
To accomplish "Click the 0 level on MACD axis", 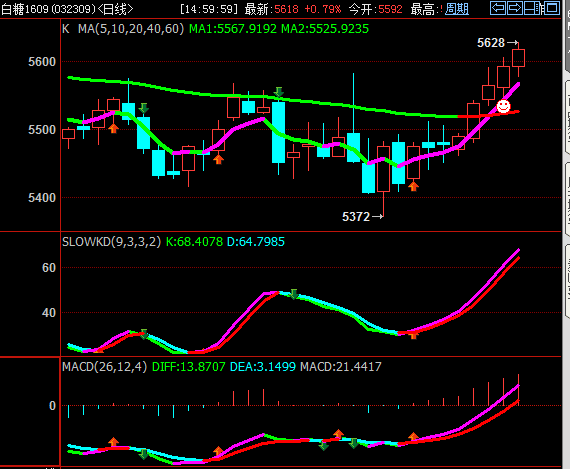I will pos(52,405).
